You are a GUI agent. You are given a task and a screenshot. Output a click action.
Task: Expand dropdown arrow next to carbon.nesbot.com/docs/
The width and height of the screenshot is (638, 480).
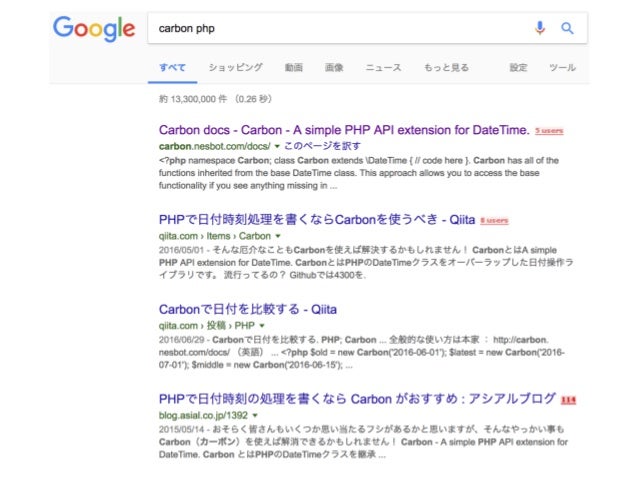(x=277, y=146)
